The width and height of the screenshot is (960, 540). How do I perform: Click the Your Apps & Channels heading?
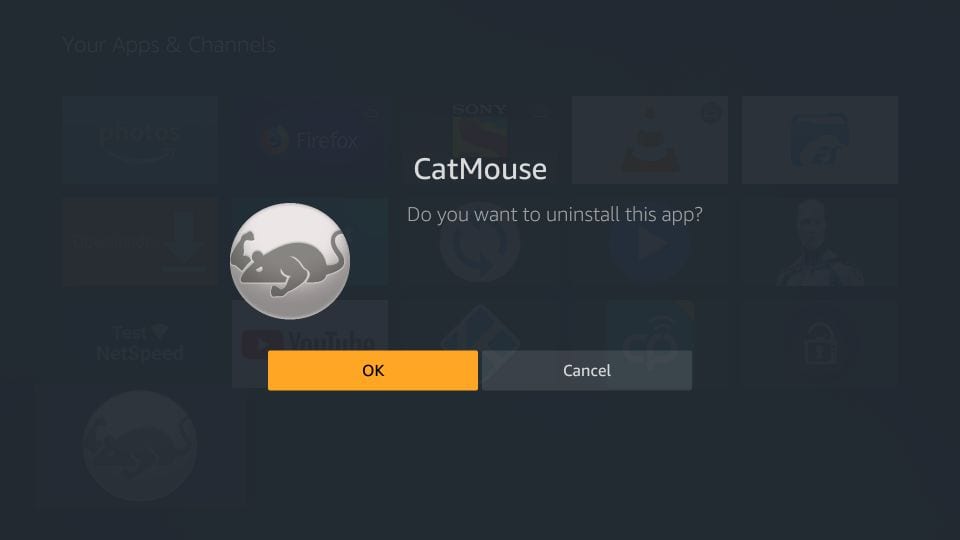coord(169,45)
